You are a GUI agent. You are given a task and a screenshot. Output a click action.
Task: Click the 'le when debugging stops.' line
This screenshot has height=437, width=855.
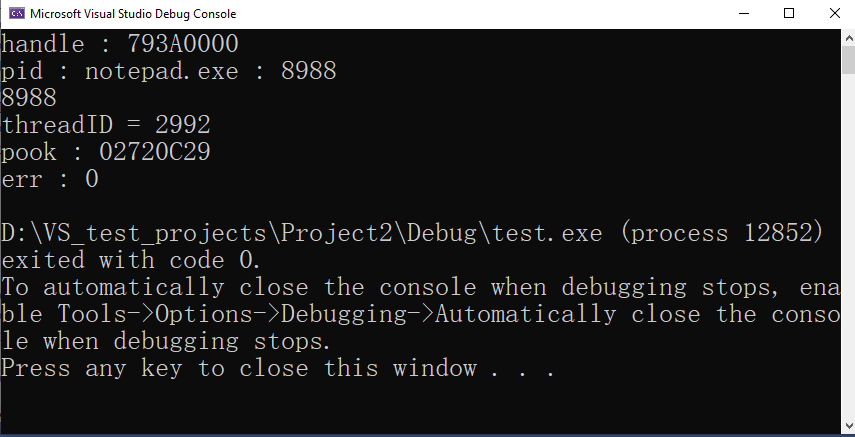coord(166,342)
